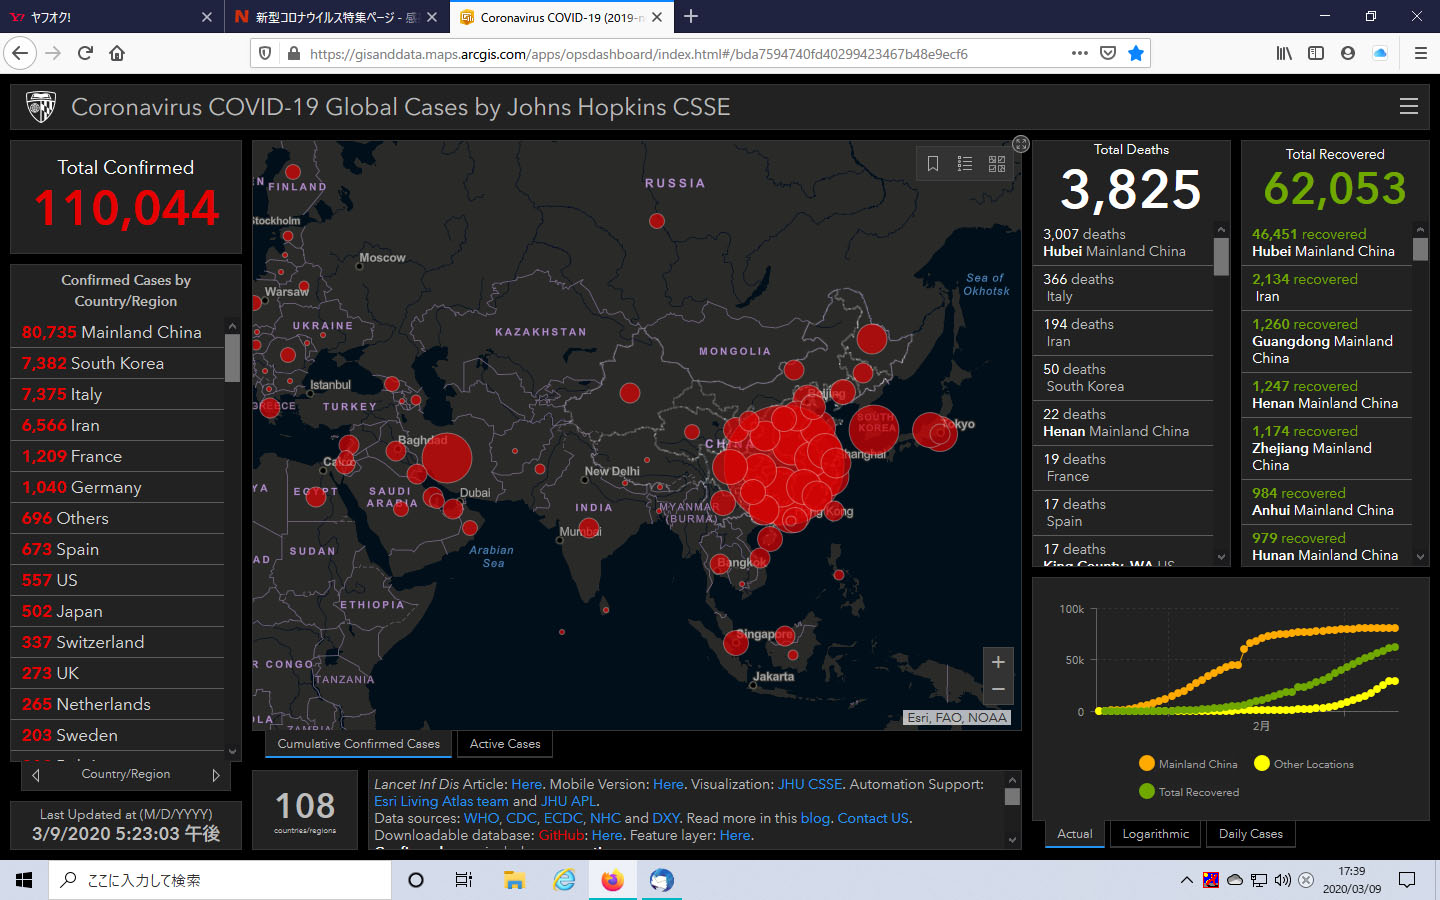Go to previous Country/Region list page

click(36, 775)
